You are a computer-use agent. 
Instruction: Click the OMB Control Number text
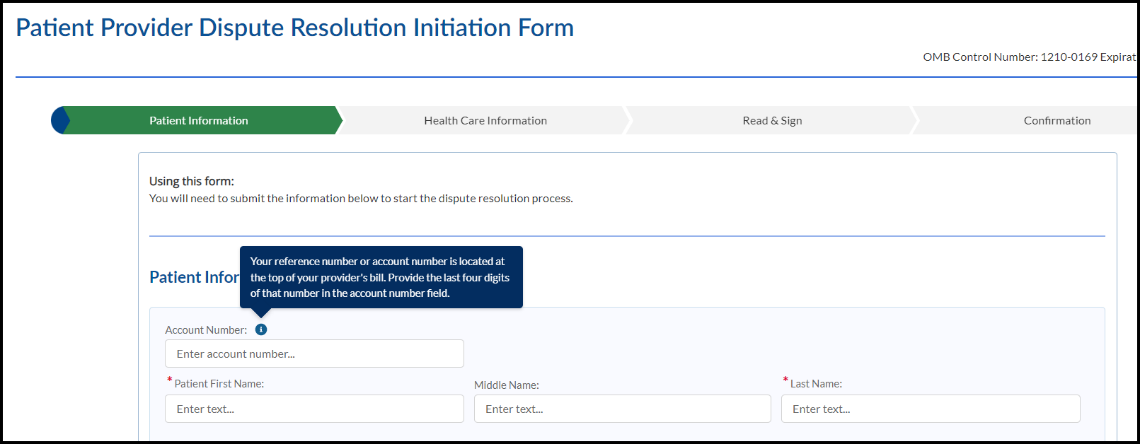1028,57
